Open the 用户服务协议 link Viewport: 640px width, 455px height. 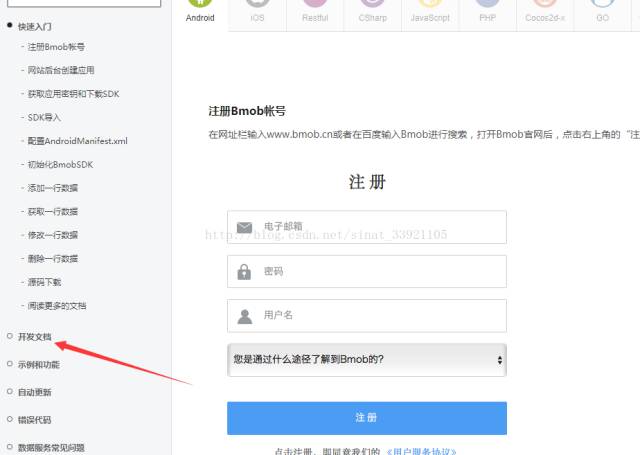click(421, 451)
